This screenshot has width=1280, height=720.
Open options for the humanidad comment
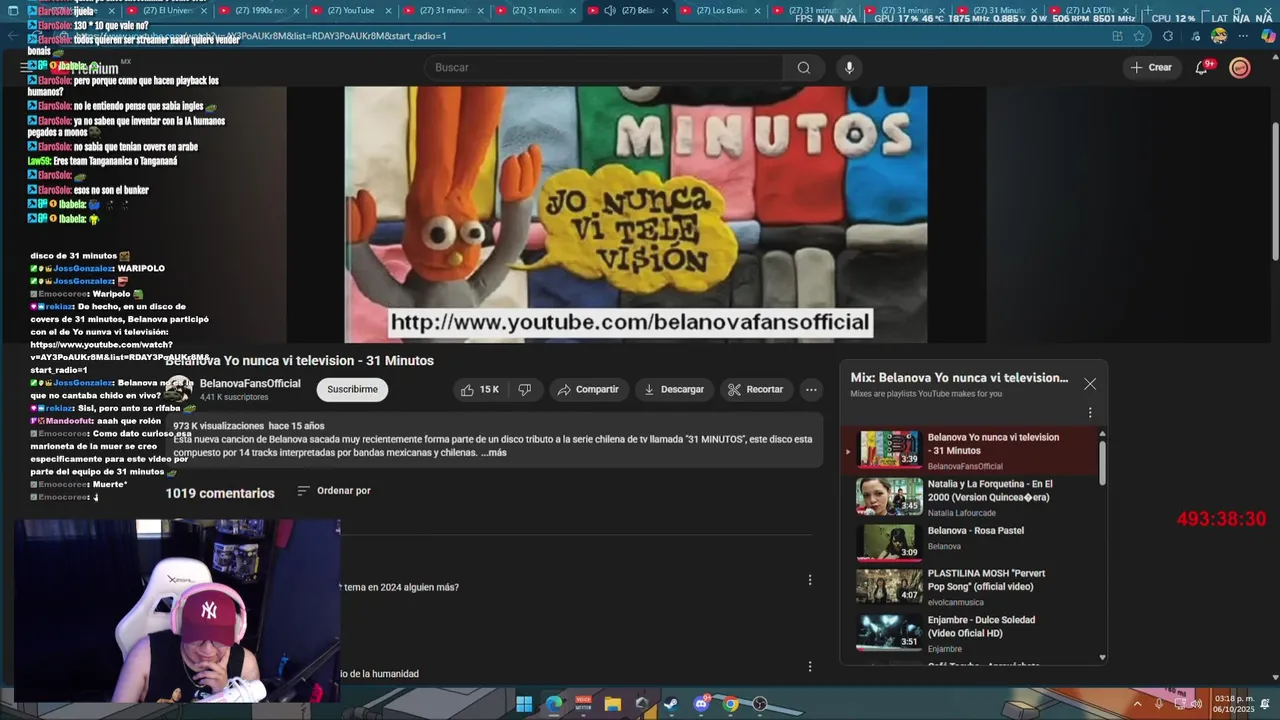[x=810, y=666]
